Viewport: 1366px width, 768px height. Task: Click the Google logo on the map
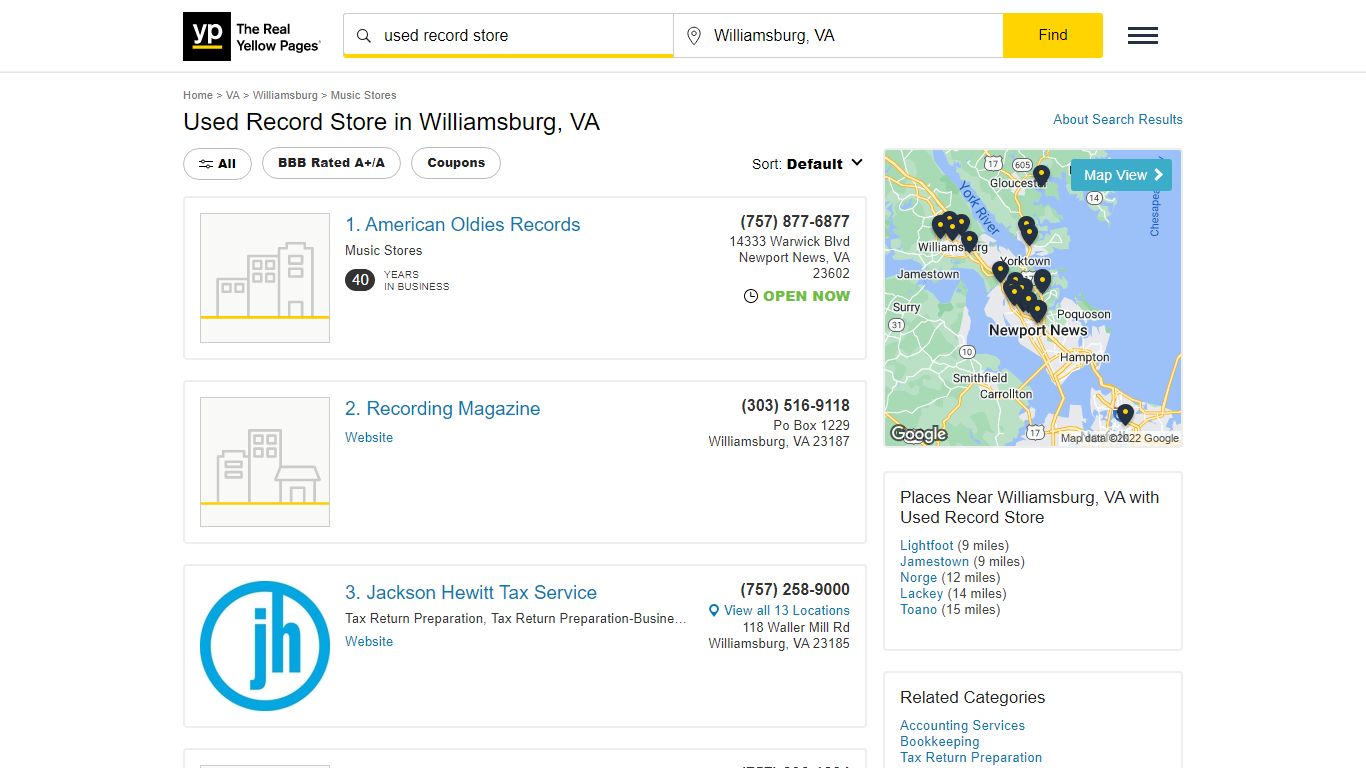click(x=918, y=434)
